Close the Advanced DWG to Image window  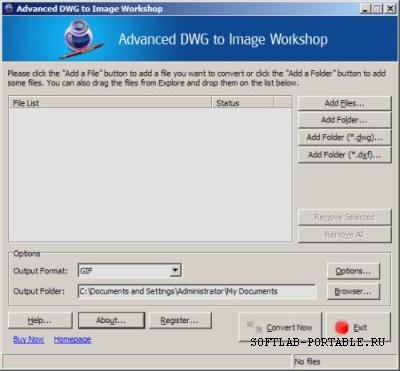coord(390,9)
